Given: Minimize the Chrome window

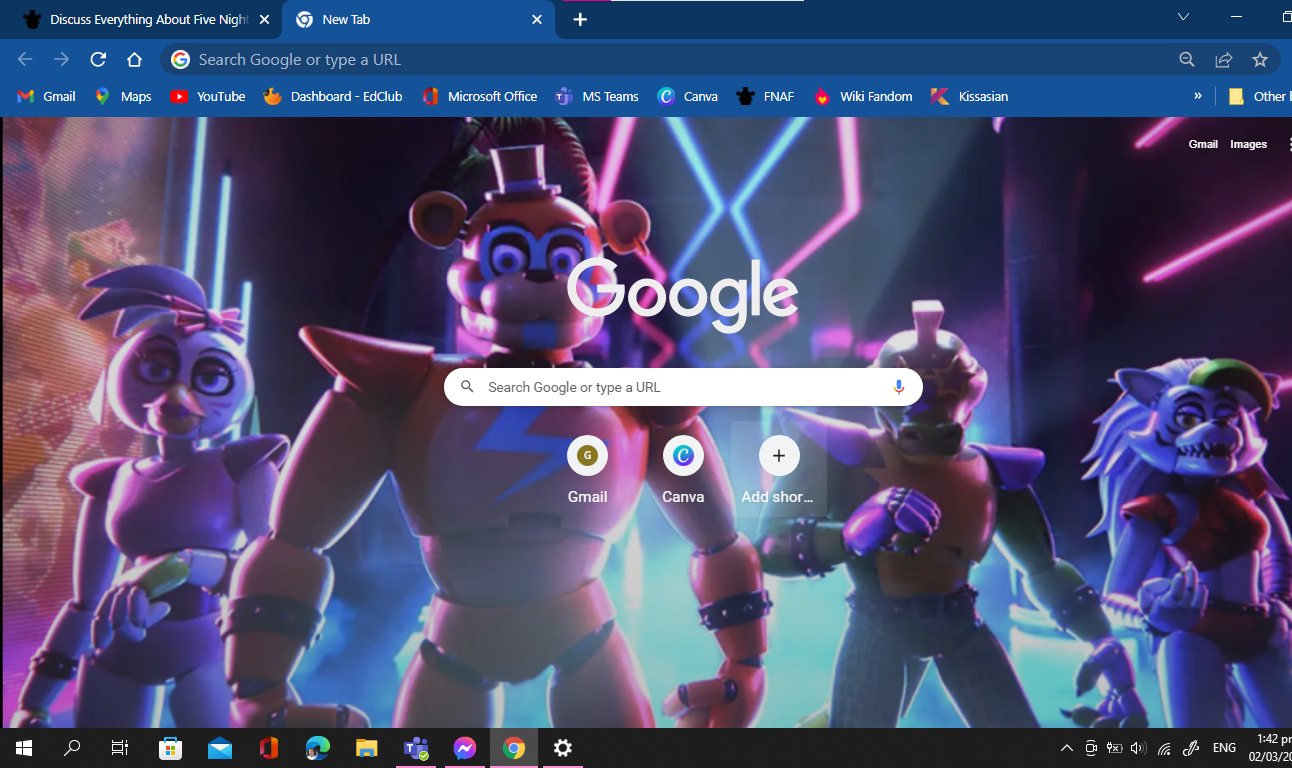Looking at the screenshot, I should [x=1238, y=17].
